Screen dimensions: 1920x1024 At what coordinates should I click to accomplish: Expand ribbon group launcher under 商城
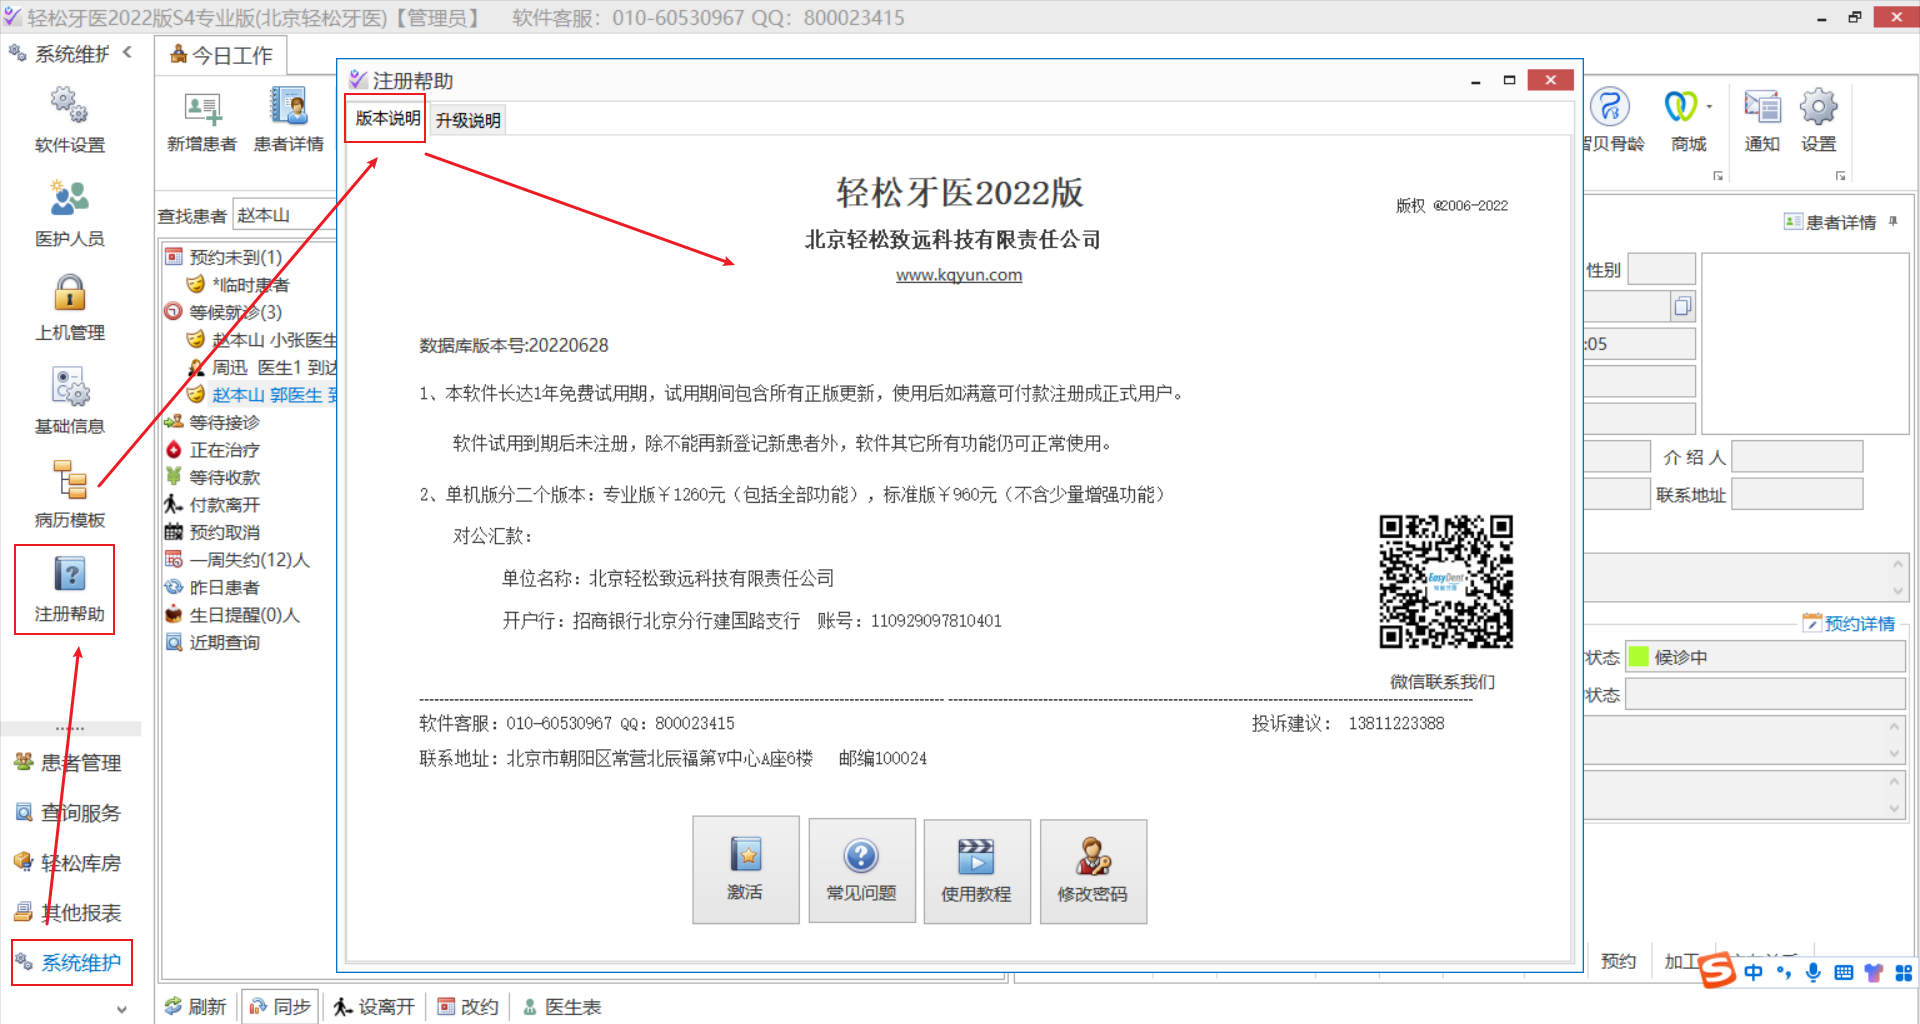1718,176
